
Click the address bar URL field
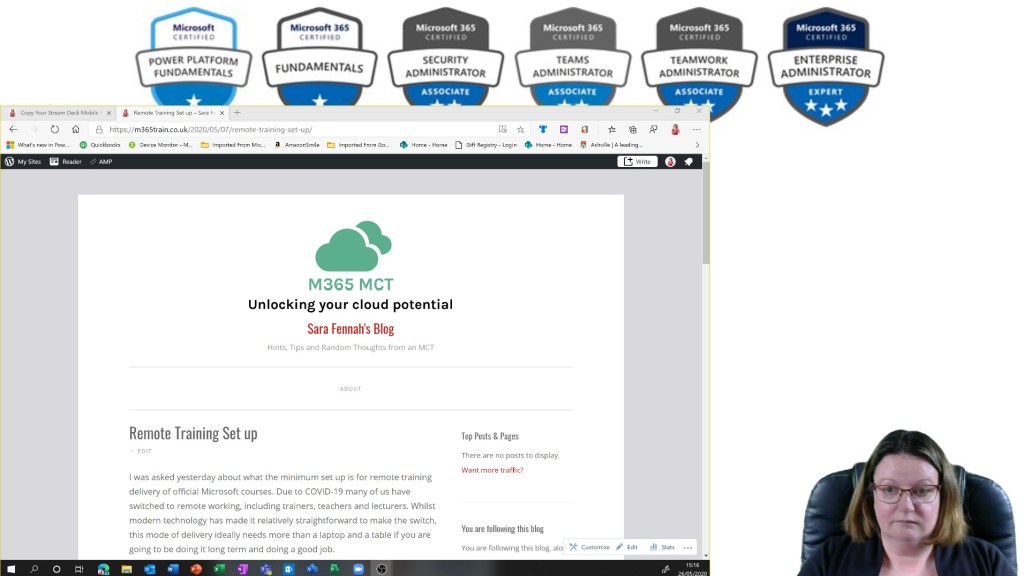pos(300,129)
